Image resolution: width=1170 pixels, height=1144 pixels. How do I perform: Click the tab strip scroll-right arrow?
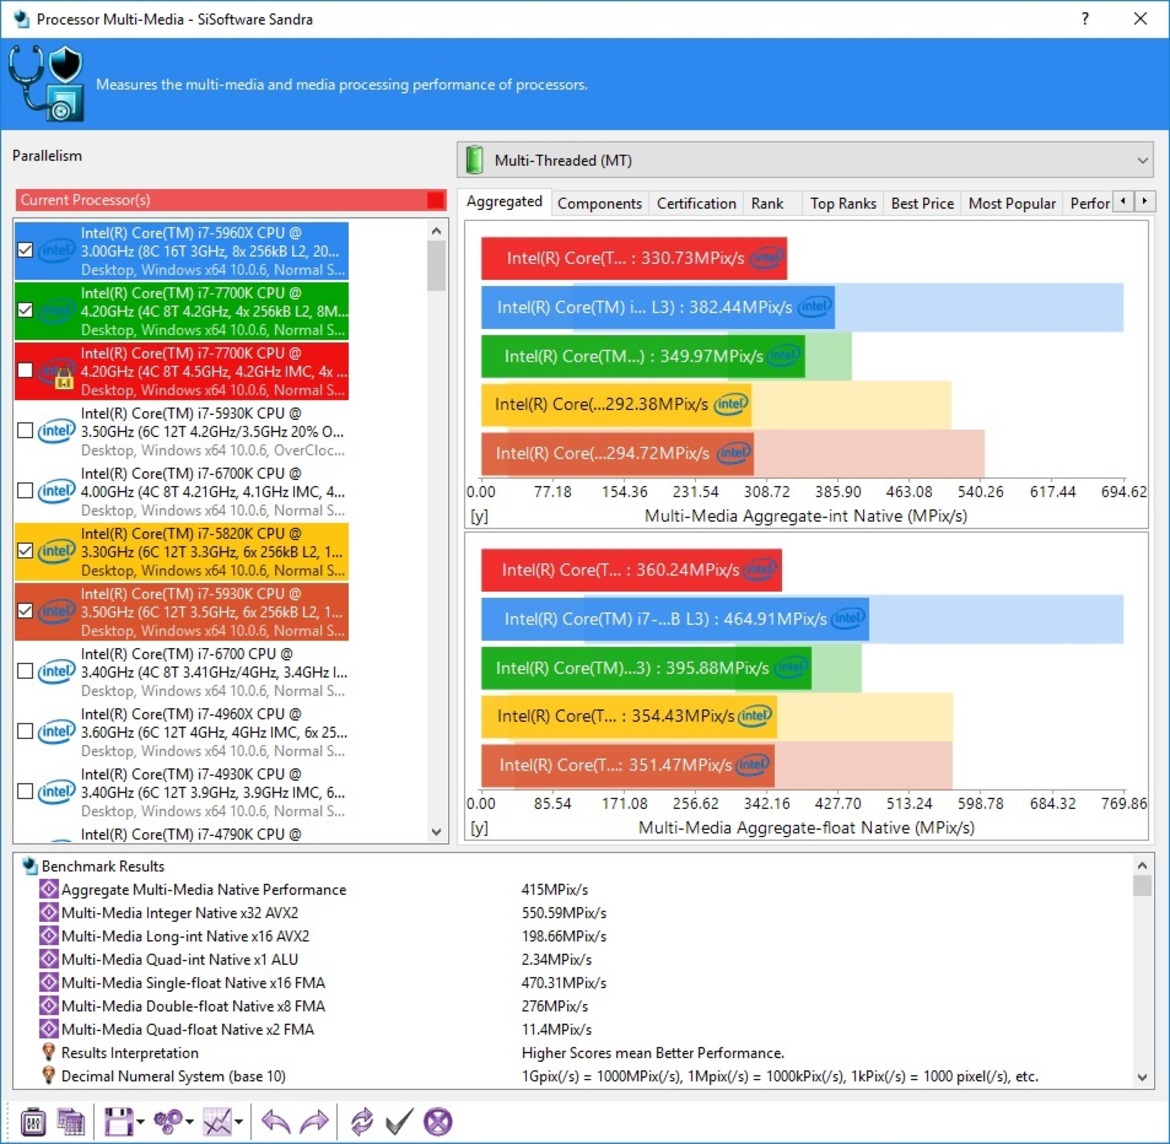tap(1145, 201)
